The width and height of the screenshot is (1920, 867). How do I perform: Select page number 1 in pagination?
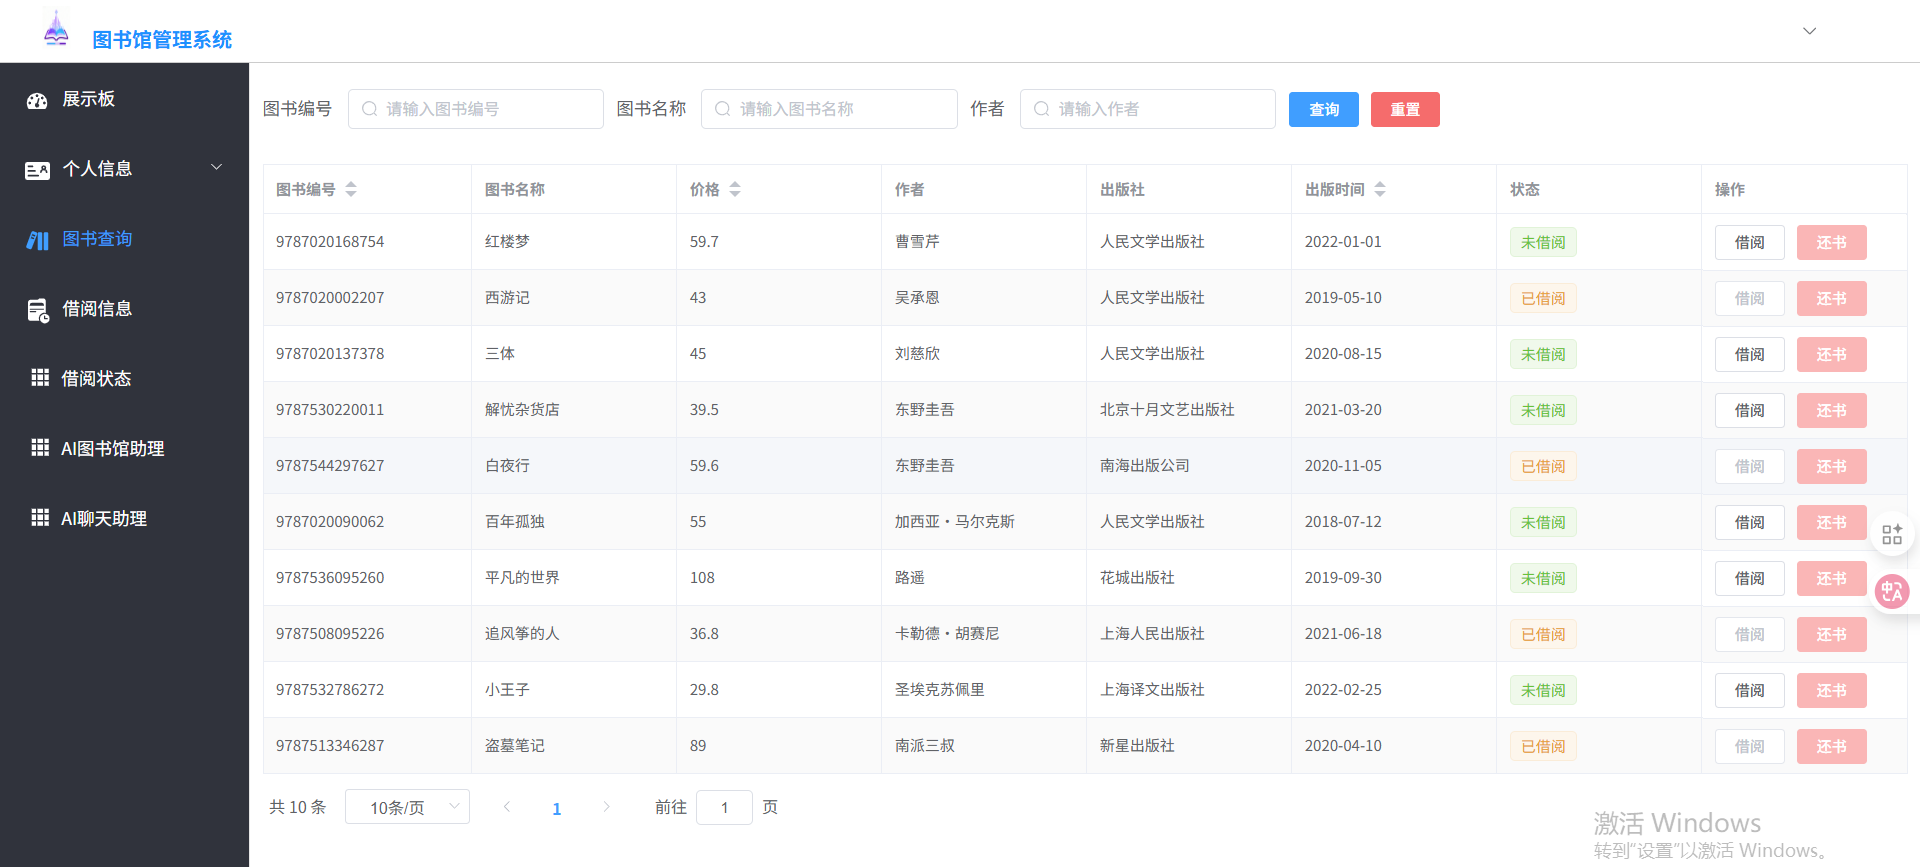(x=557, y=808)
